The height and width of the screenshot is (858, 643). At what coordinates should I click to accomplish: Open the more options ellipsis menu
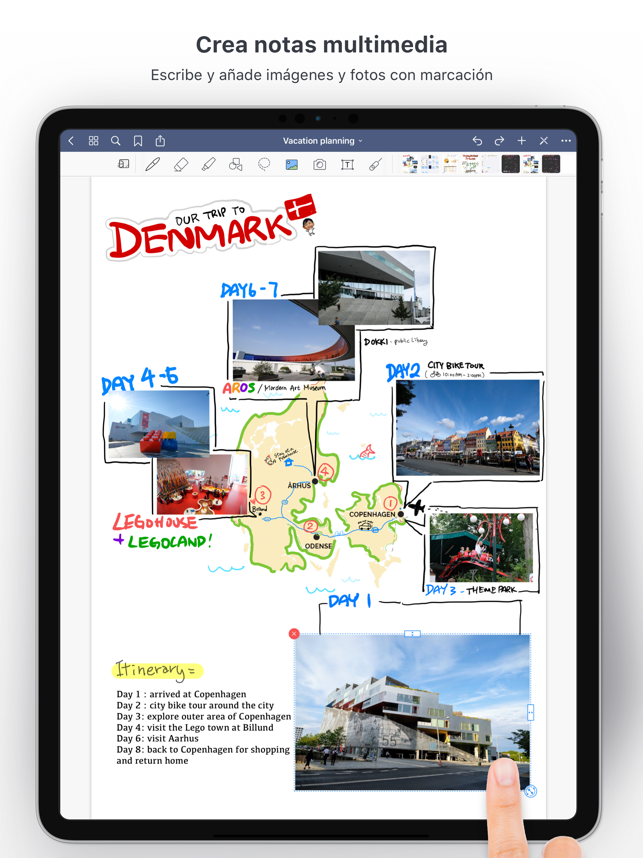tap(566, 141)
